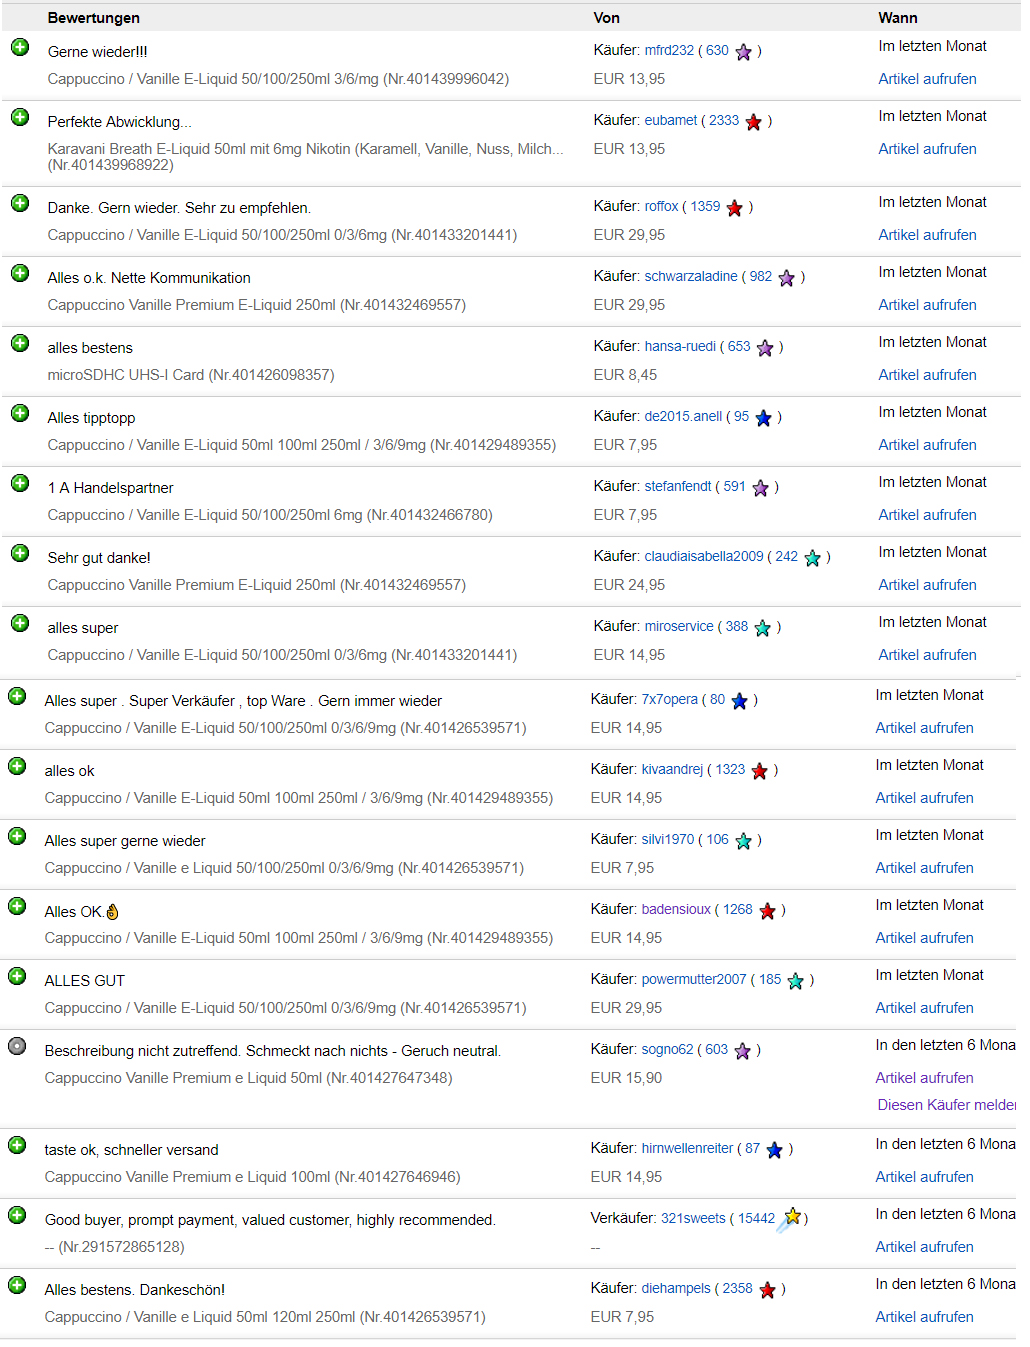This screenshot has width=1030, height=1347.
Task: Open 'Artikel aufrufen' for the microSDHC card row
Action: tap(927, 375)
